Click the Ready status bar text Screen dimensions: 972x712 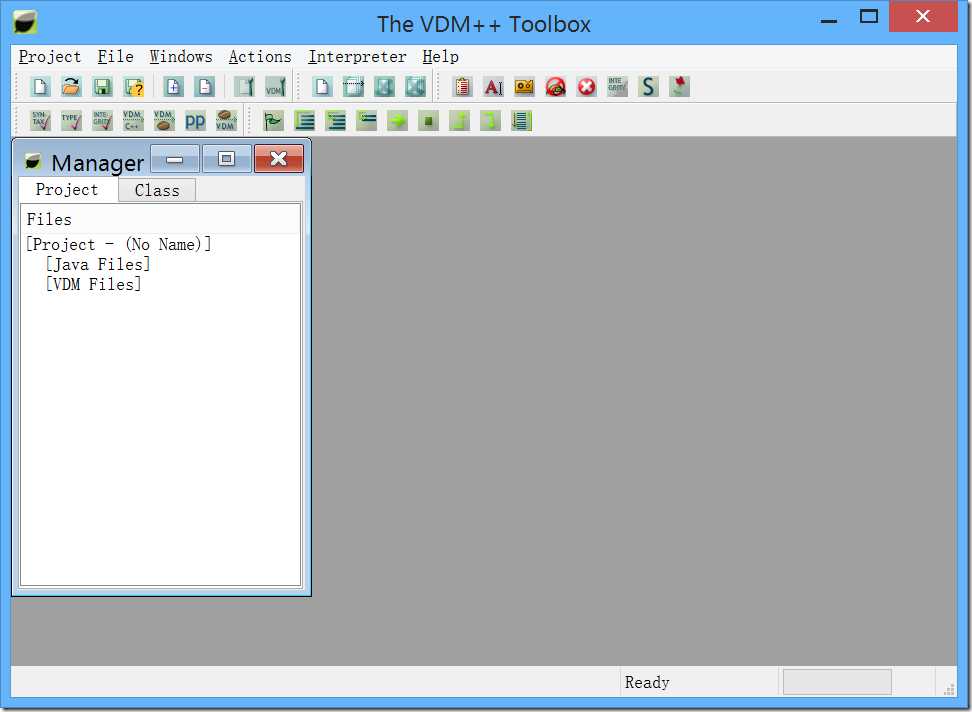pos(647,682)
